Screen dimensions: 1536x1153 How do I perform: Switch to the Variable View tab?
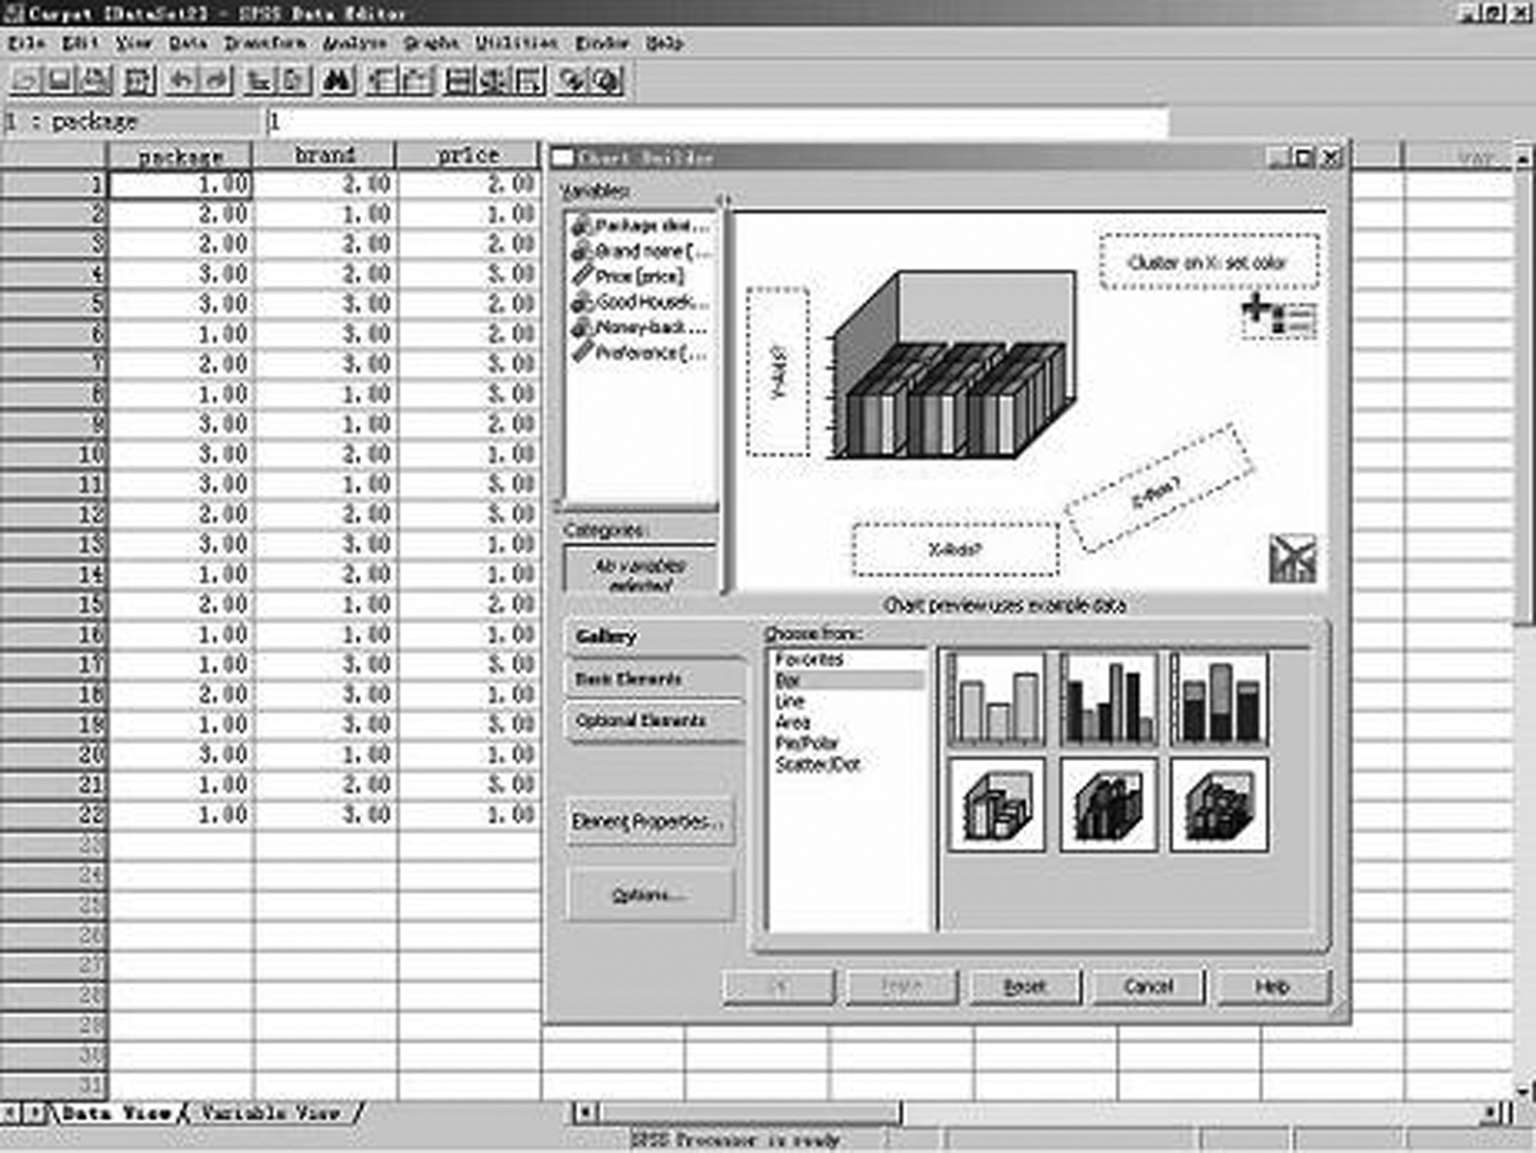tap(271, 1112)
